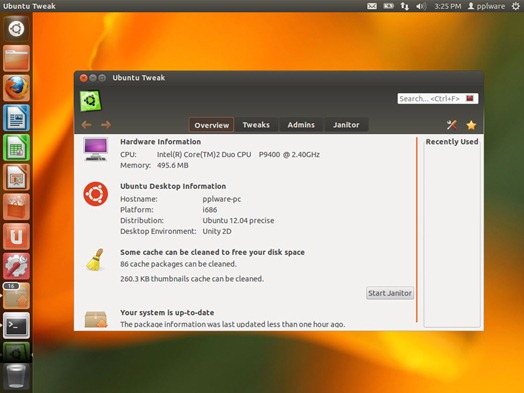Screen dimensions: 524x393
Task: Click the Recently Used heading
Action: (x=452, y=142)
